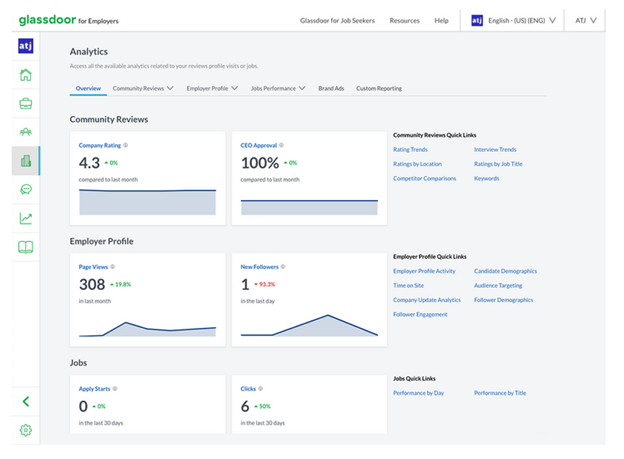Open the ATJ account dropdown
The image size is (624, 459).
point(586,20)
